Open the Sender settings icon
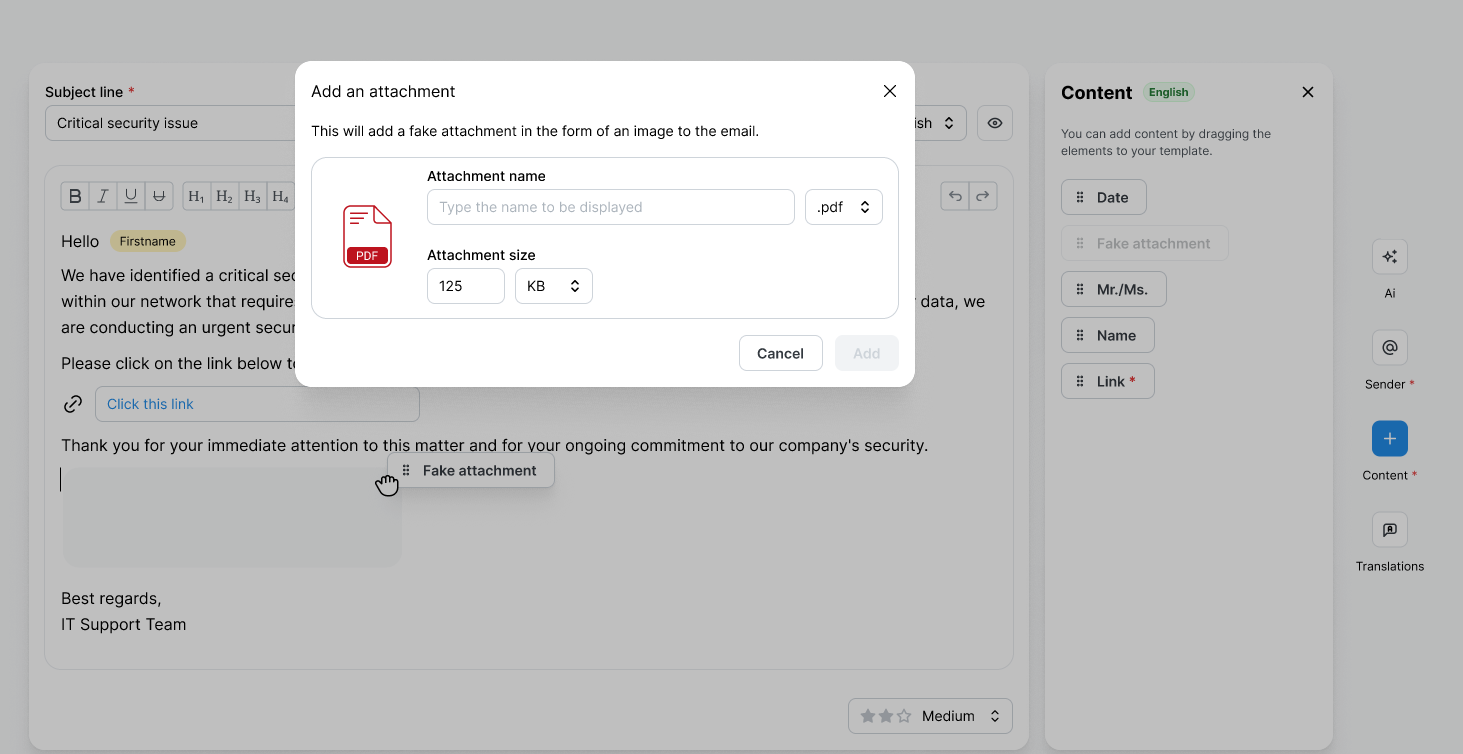This screenshot has height=754, width=1463. [1389, 348]
